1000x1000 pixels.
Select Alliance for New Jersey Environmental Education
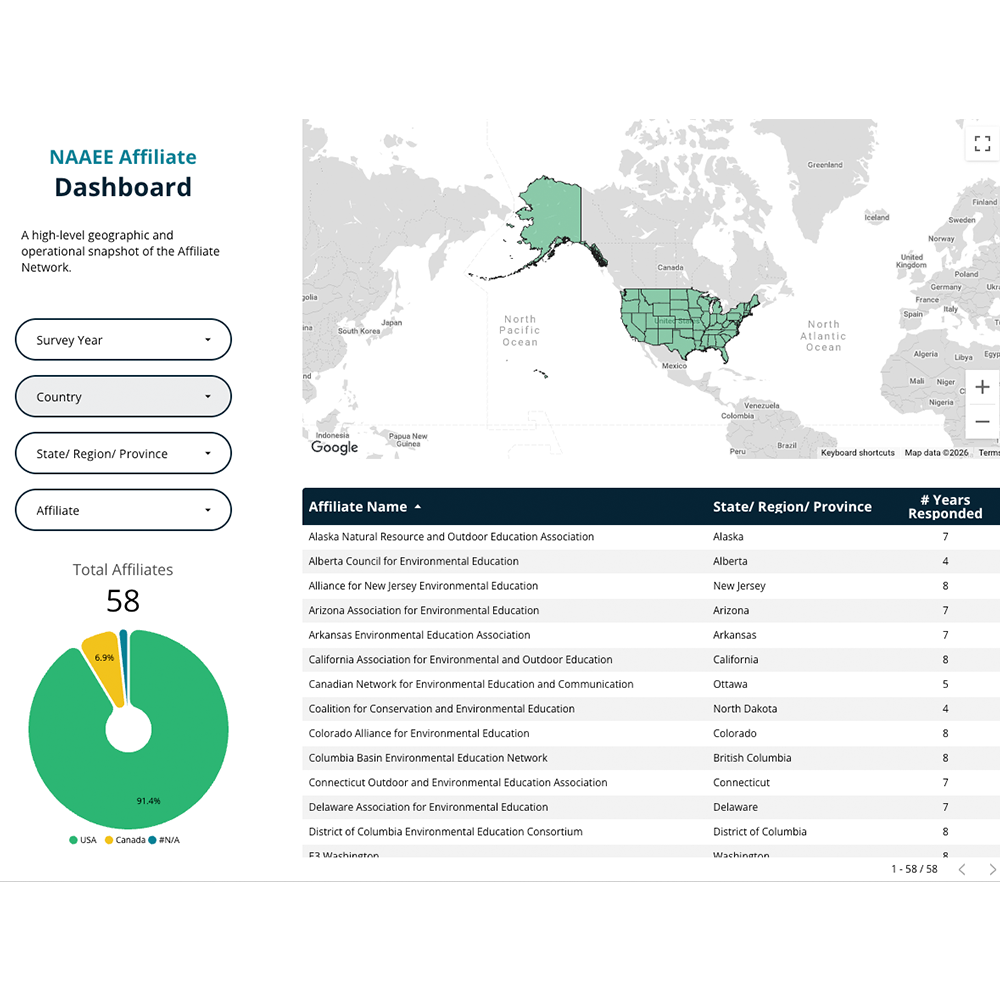[x=423, y=586]
